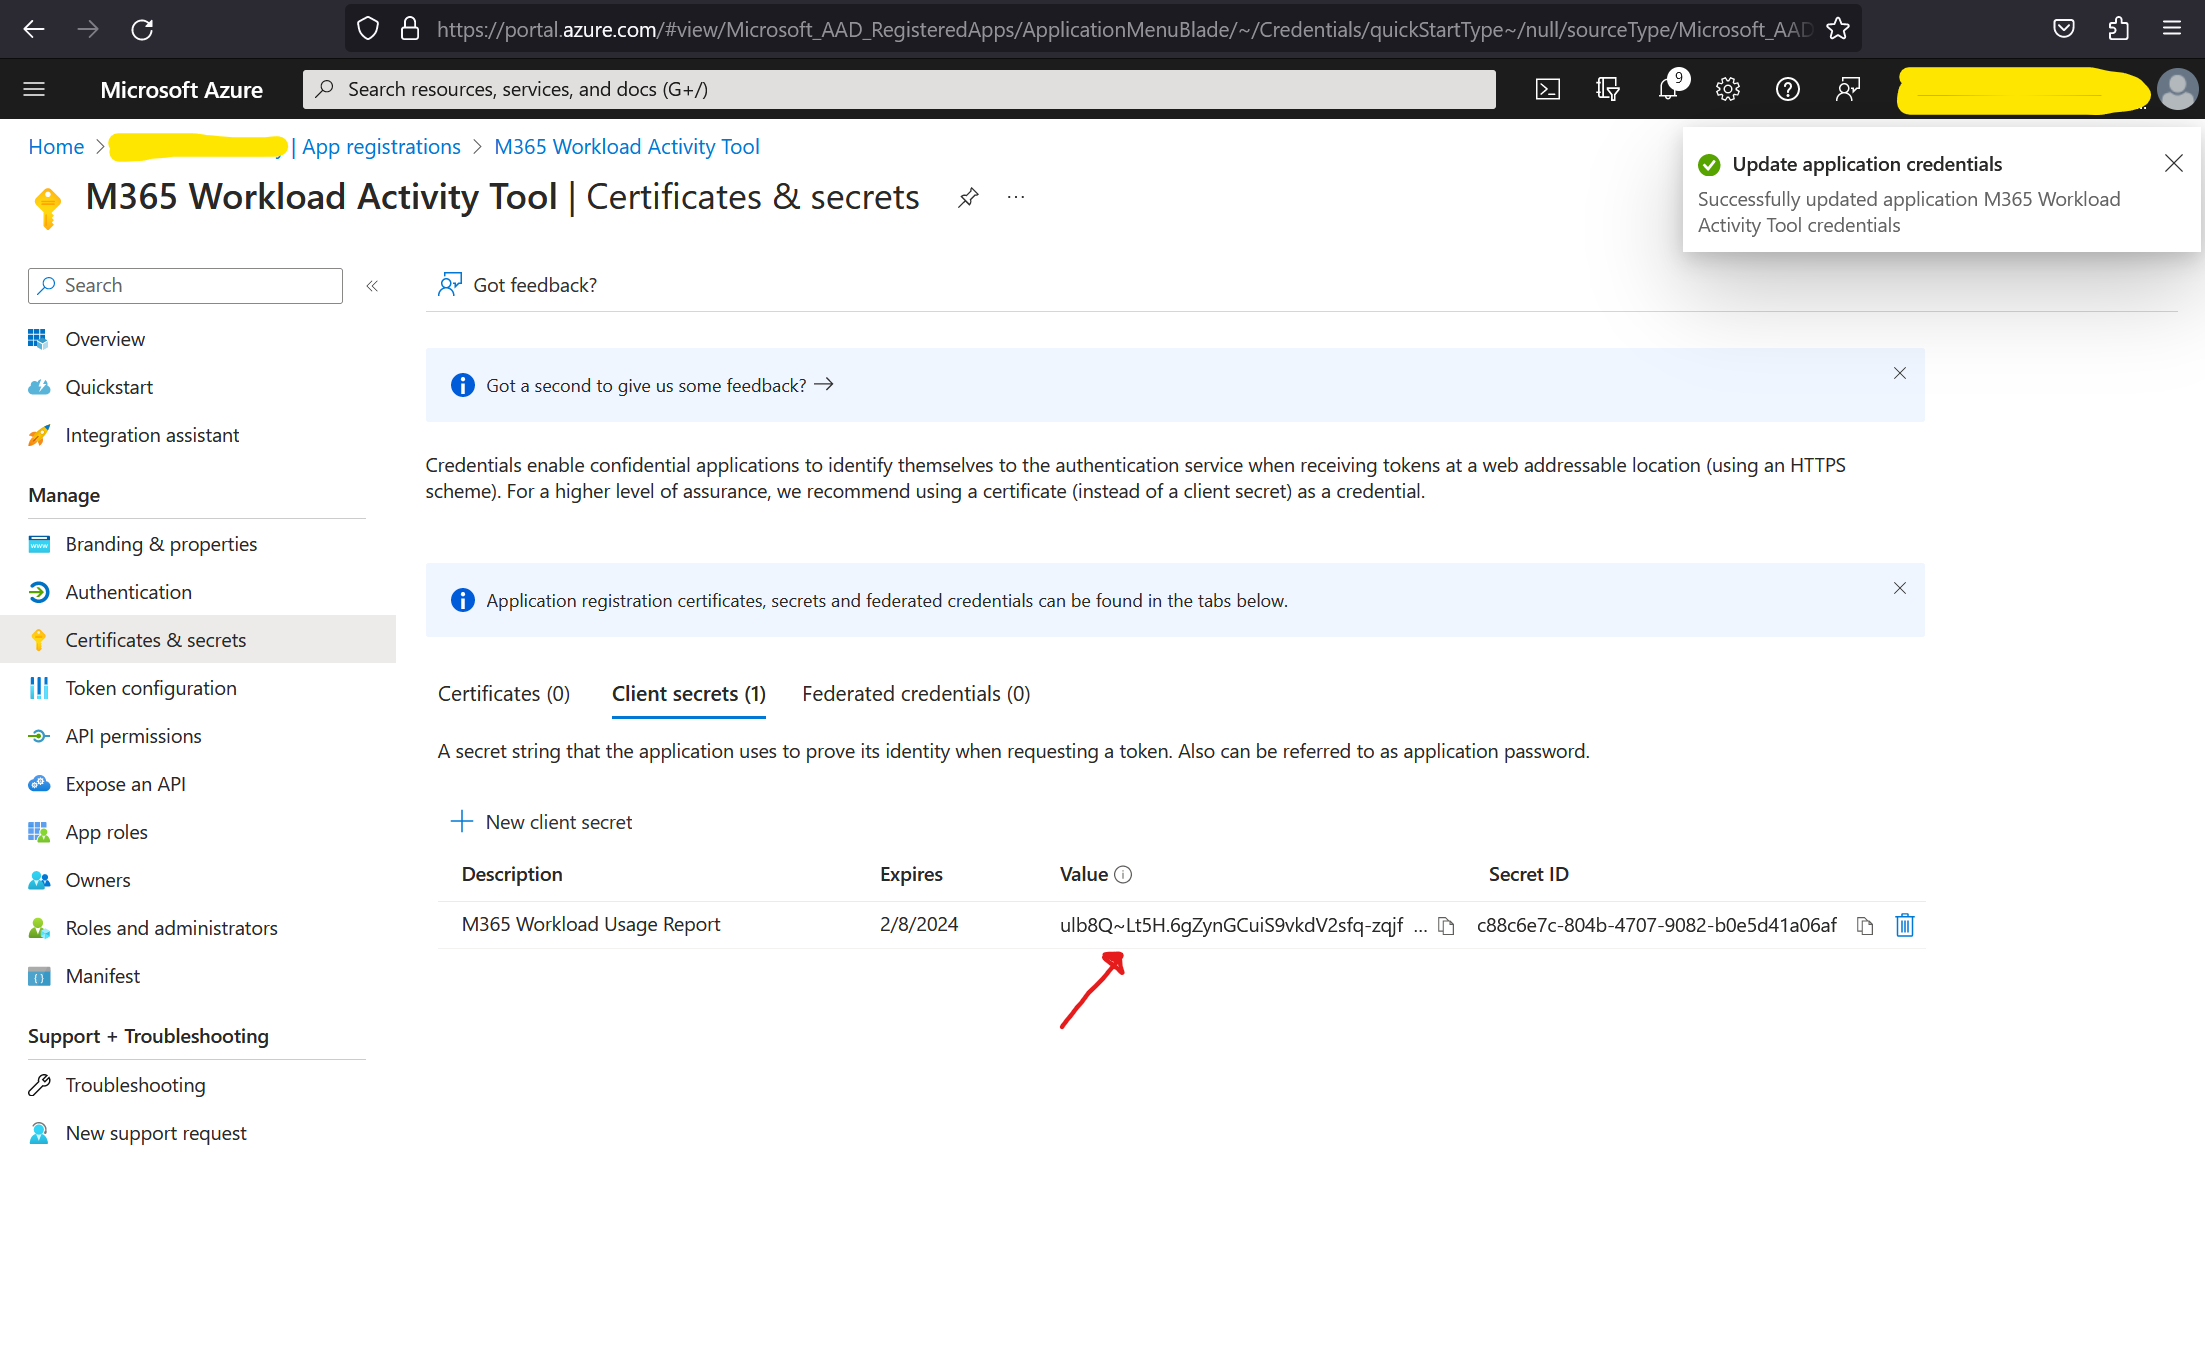2205x1360 pixels.
Task: Open the top bar Feedback icon
Action: (x=1847, y=89)
